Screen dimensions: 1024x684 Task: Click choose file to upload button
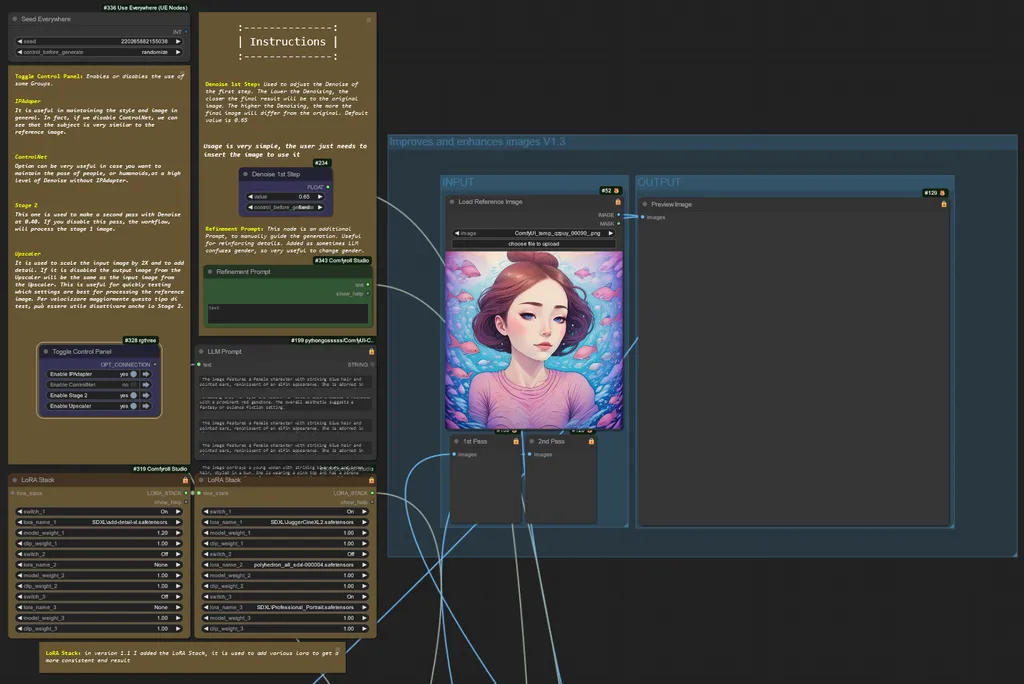[534, 244]
